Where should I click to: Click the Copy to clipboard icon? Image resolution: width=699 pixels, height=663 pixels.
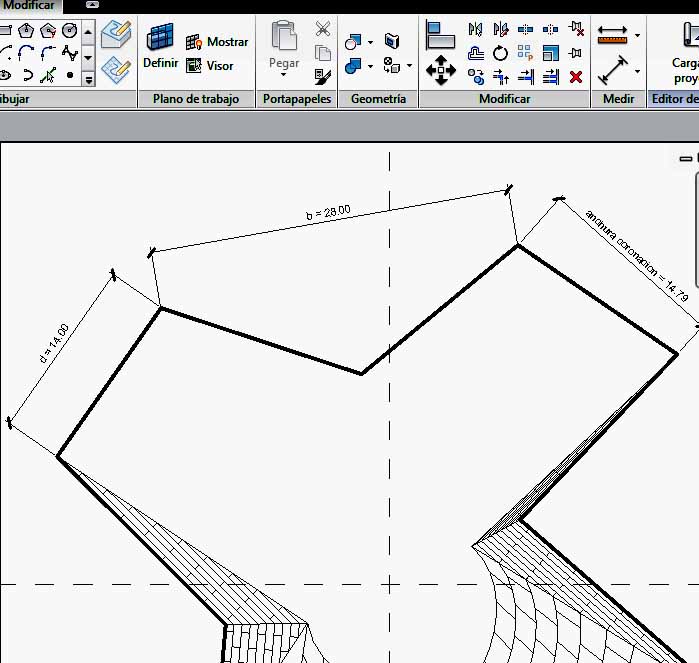tap(322, 52)
